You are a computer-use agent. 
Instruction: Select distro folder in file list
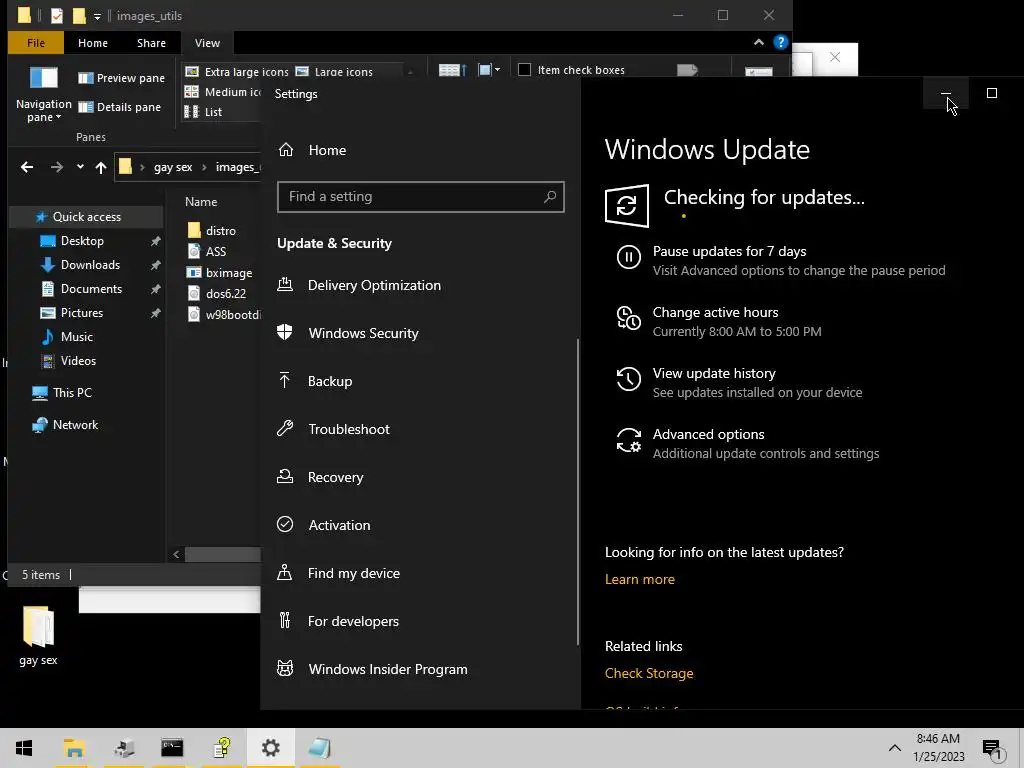coord(212,231)
